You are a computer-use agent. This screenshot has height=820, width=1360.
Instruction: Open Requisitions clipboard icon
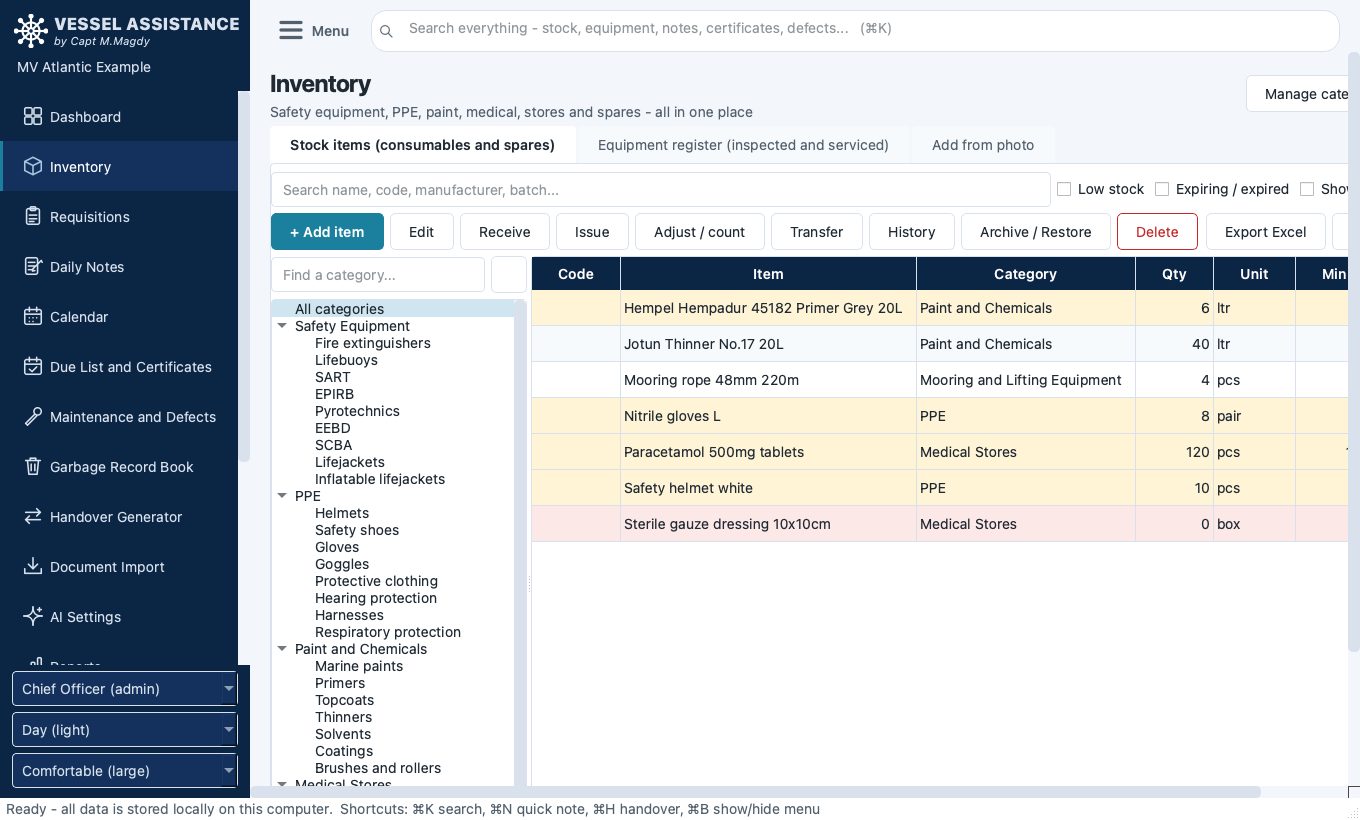pyautogui.click(x=33, y=217)
